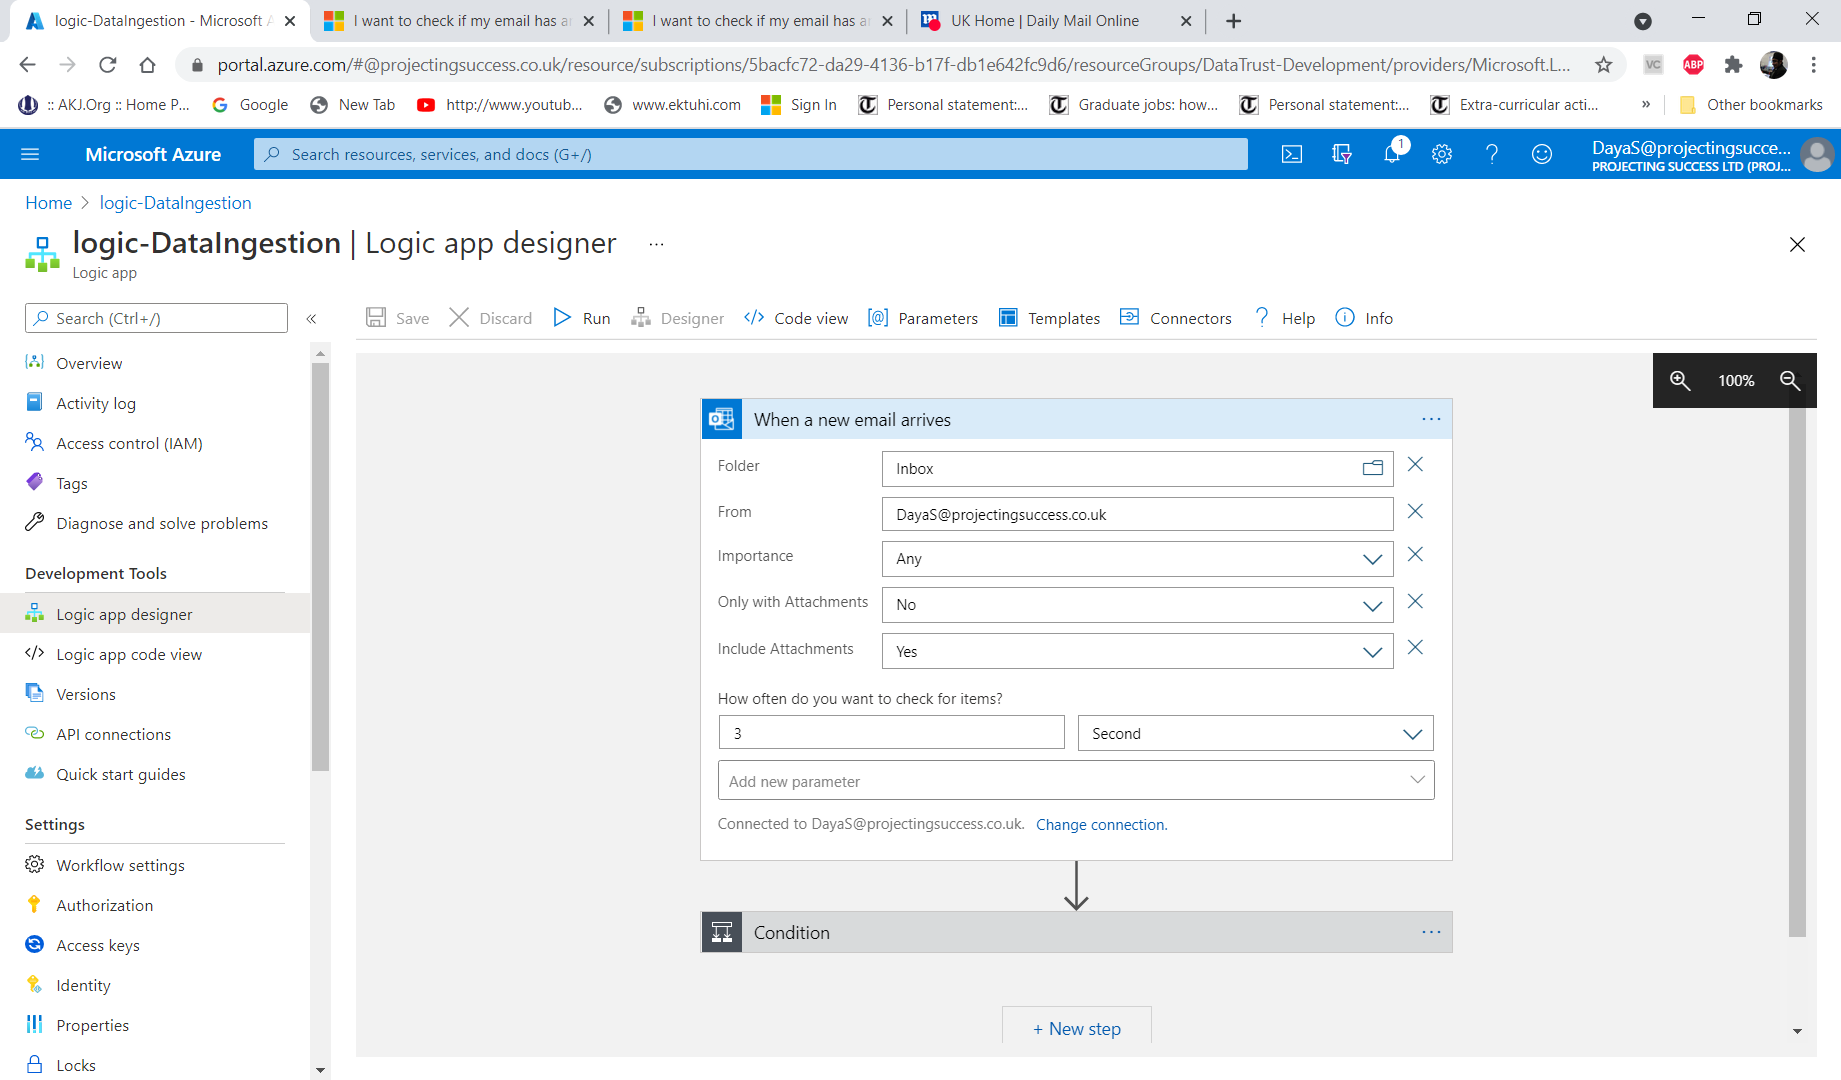The image size is (1841, 1080).
Task: Collapse the When a new email arrives header
Action: click(1076, 419)
